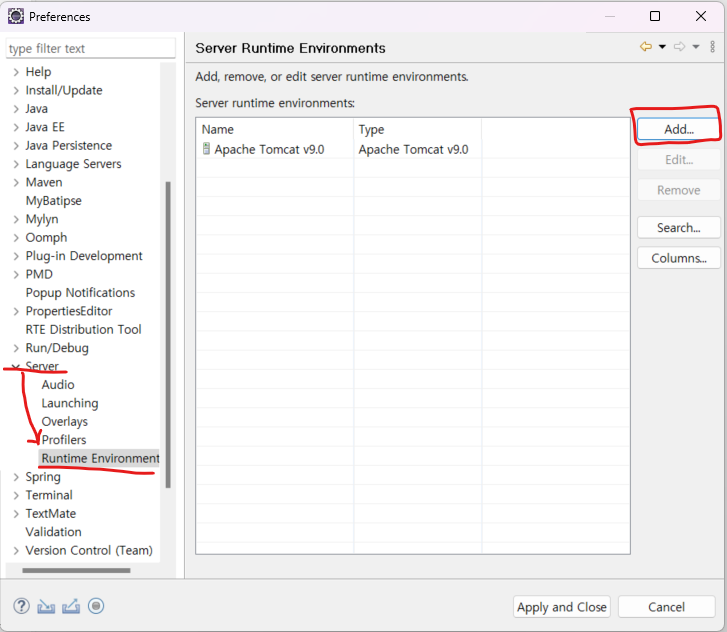Collapse the Server tree node
This screenshot has width=727, height=632.
16,366
